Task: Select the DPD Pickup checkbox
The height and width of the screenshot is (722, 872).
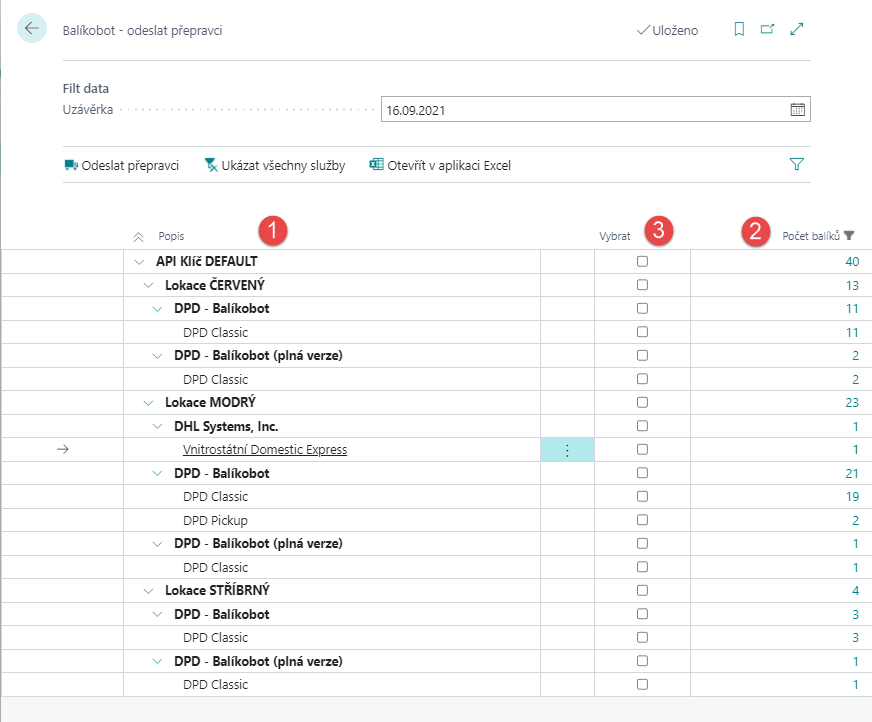Action: tap(642, 520)
